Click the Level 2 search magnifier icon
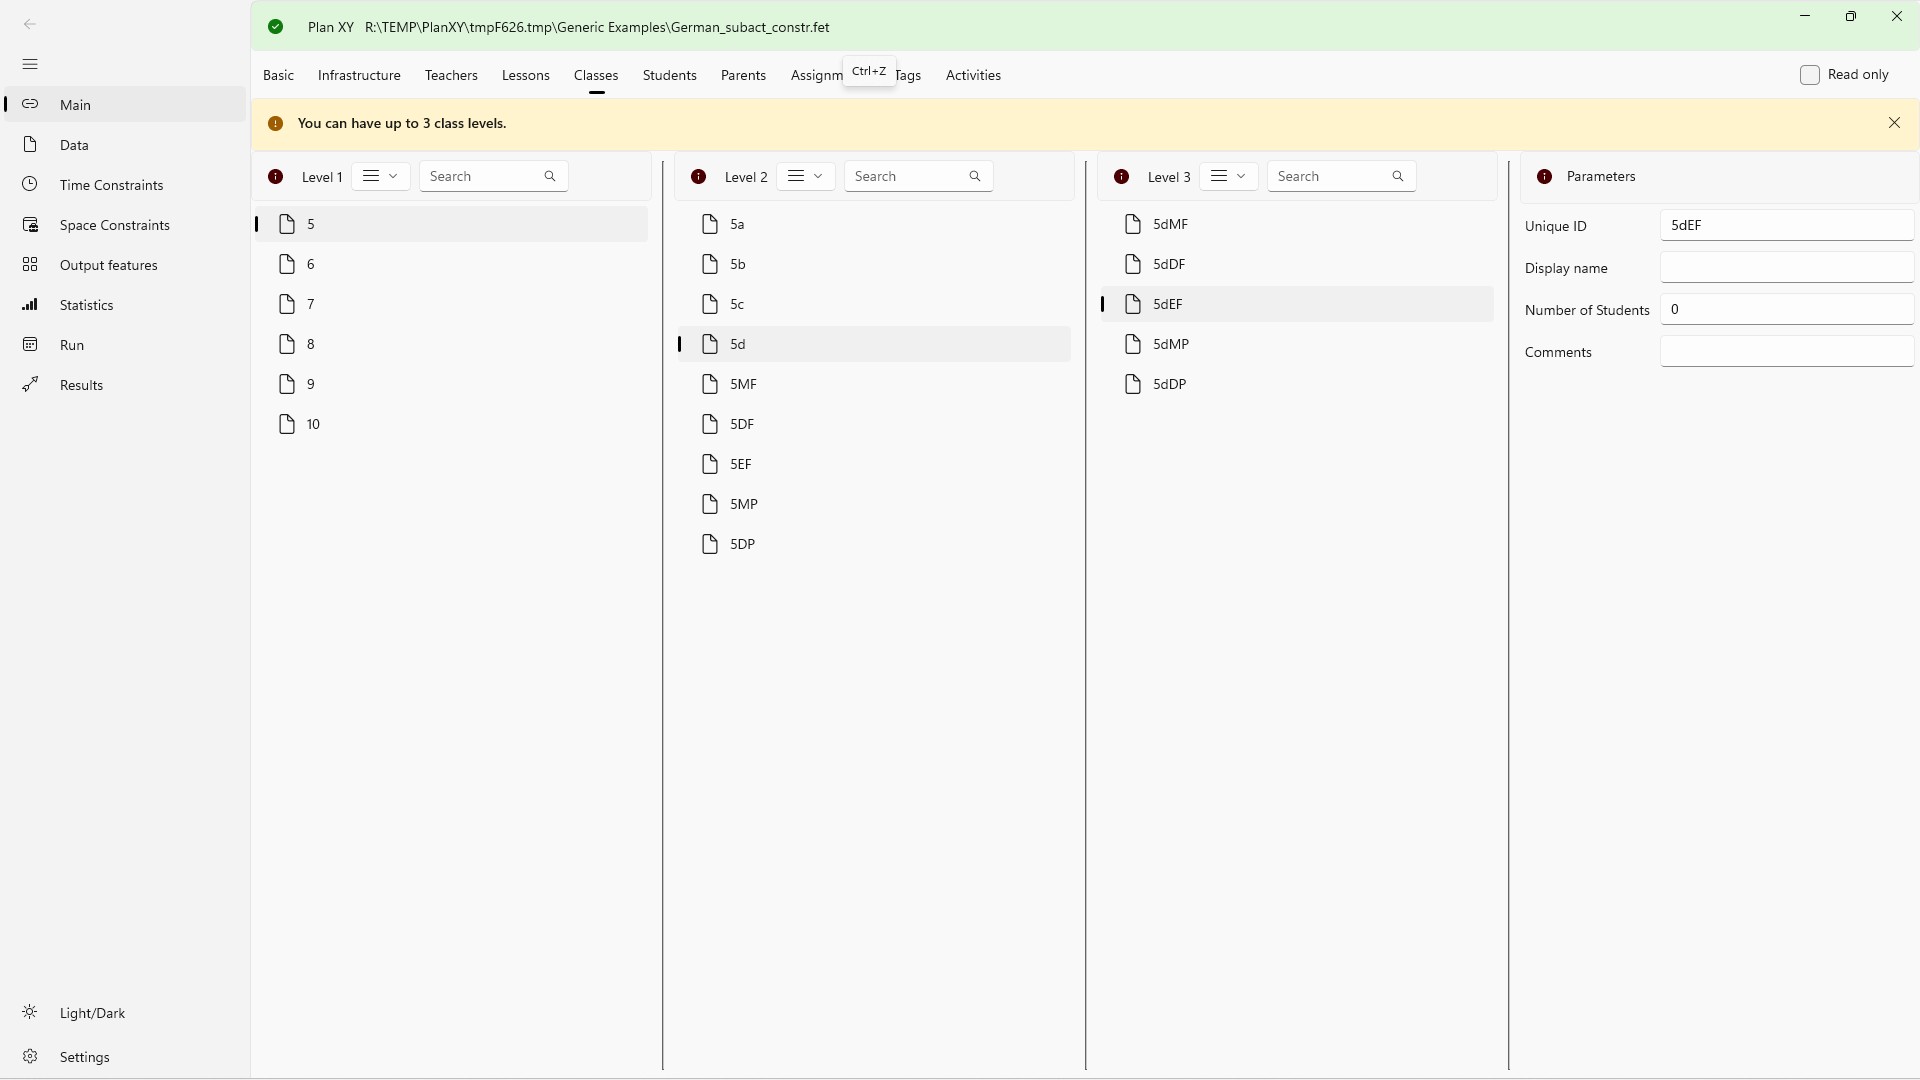 coord(975,177)
